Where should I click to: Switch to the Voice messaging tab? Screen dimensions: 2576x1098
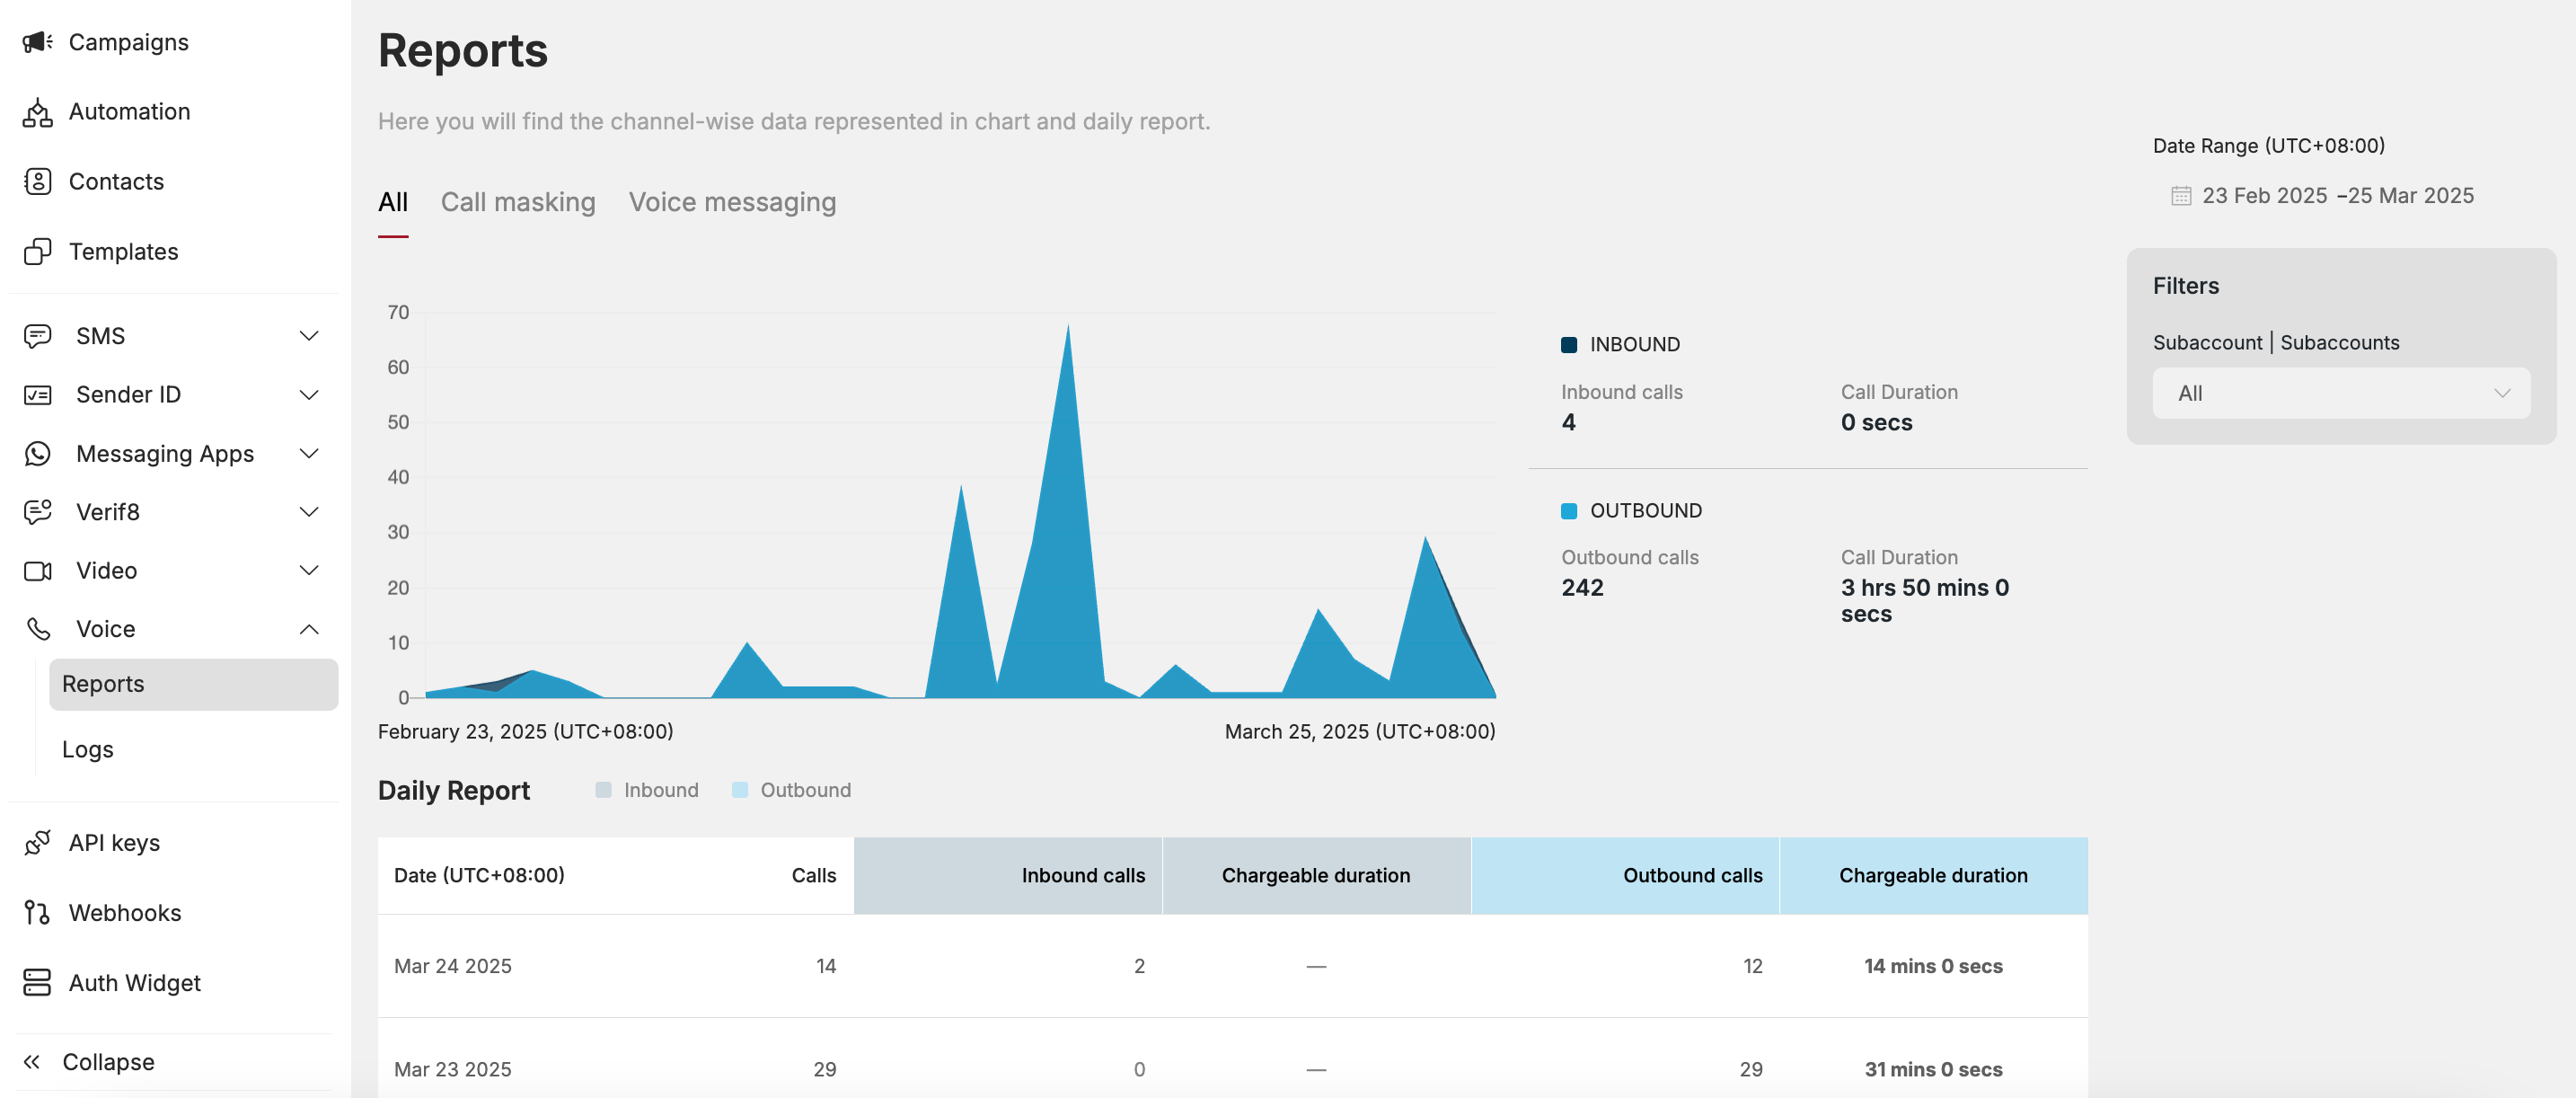[732, 202]
